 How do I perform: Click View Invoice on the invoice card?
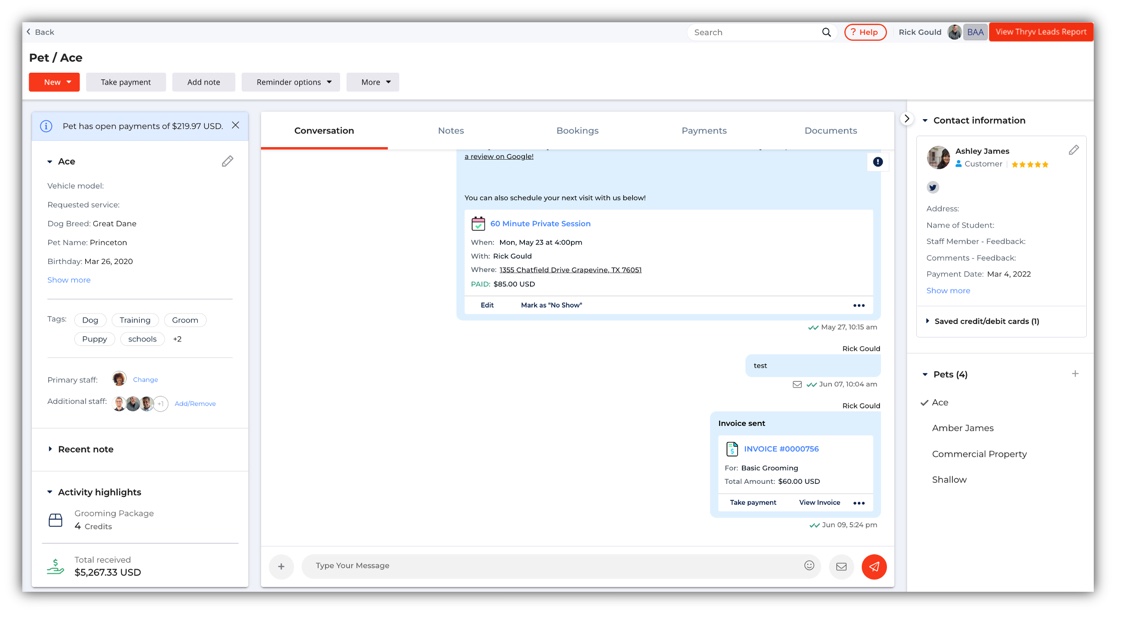(x=819, y=503)
